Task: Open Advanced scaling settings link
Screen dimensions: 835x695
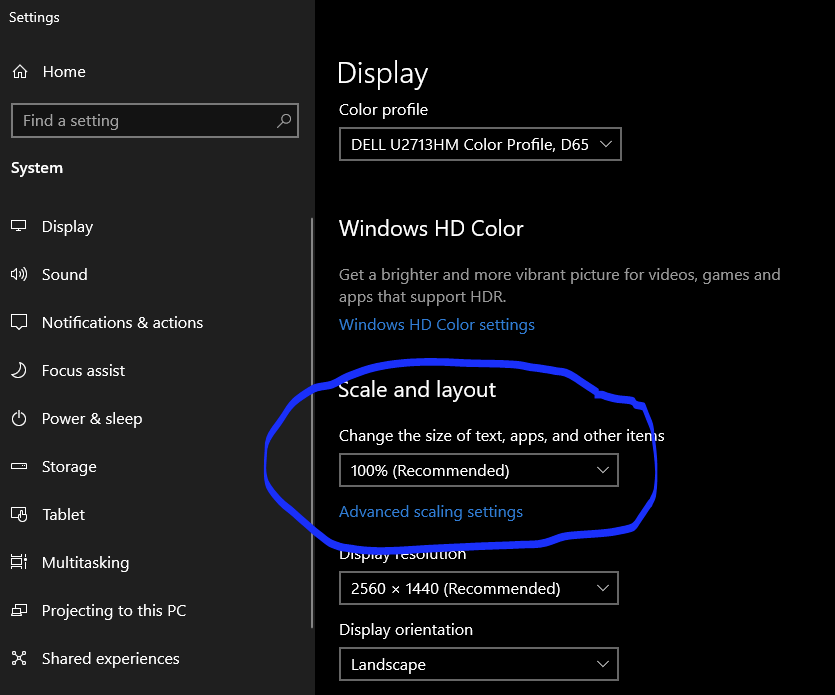Action: point(431,512)
